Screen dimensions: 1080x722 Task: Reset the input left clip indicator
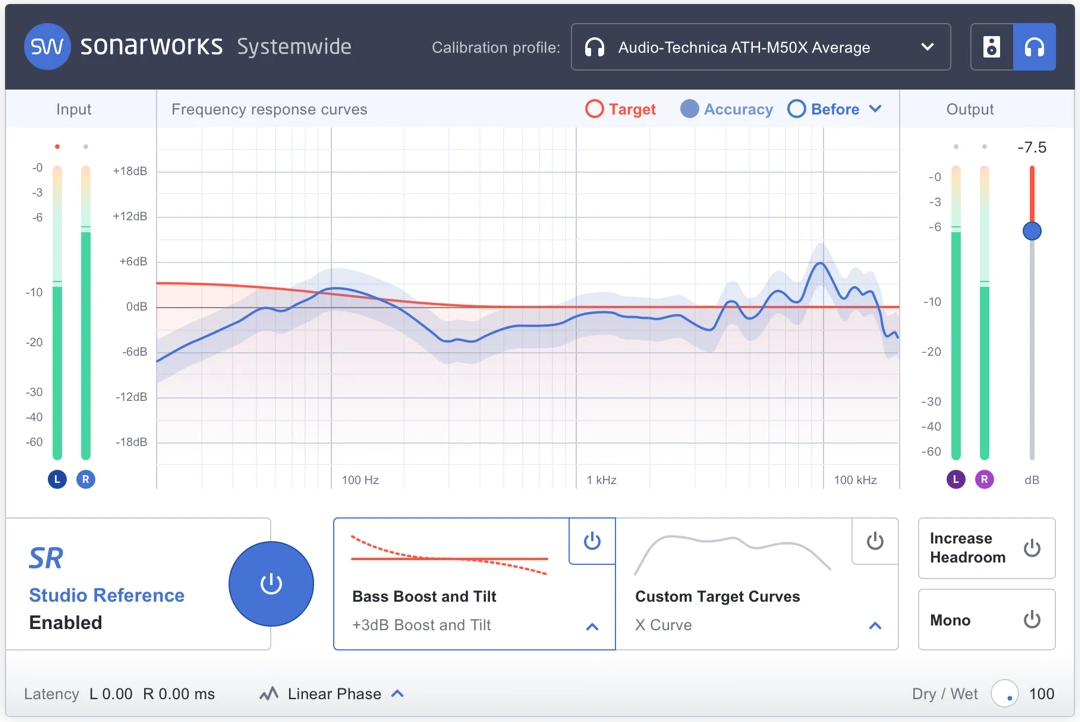click(57, 147)
